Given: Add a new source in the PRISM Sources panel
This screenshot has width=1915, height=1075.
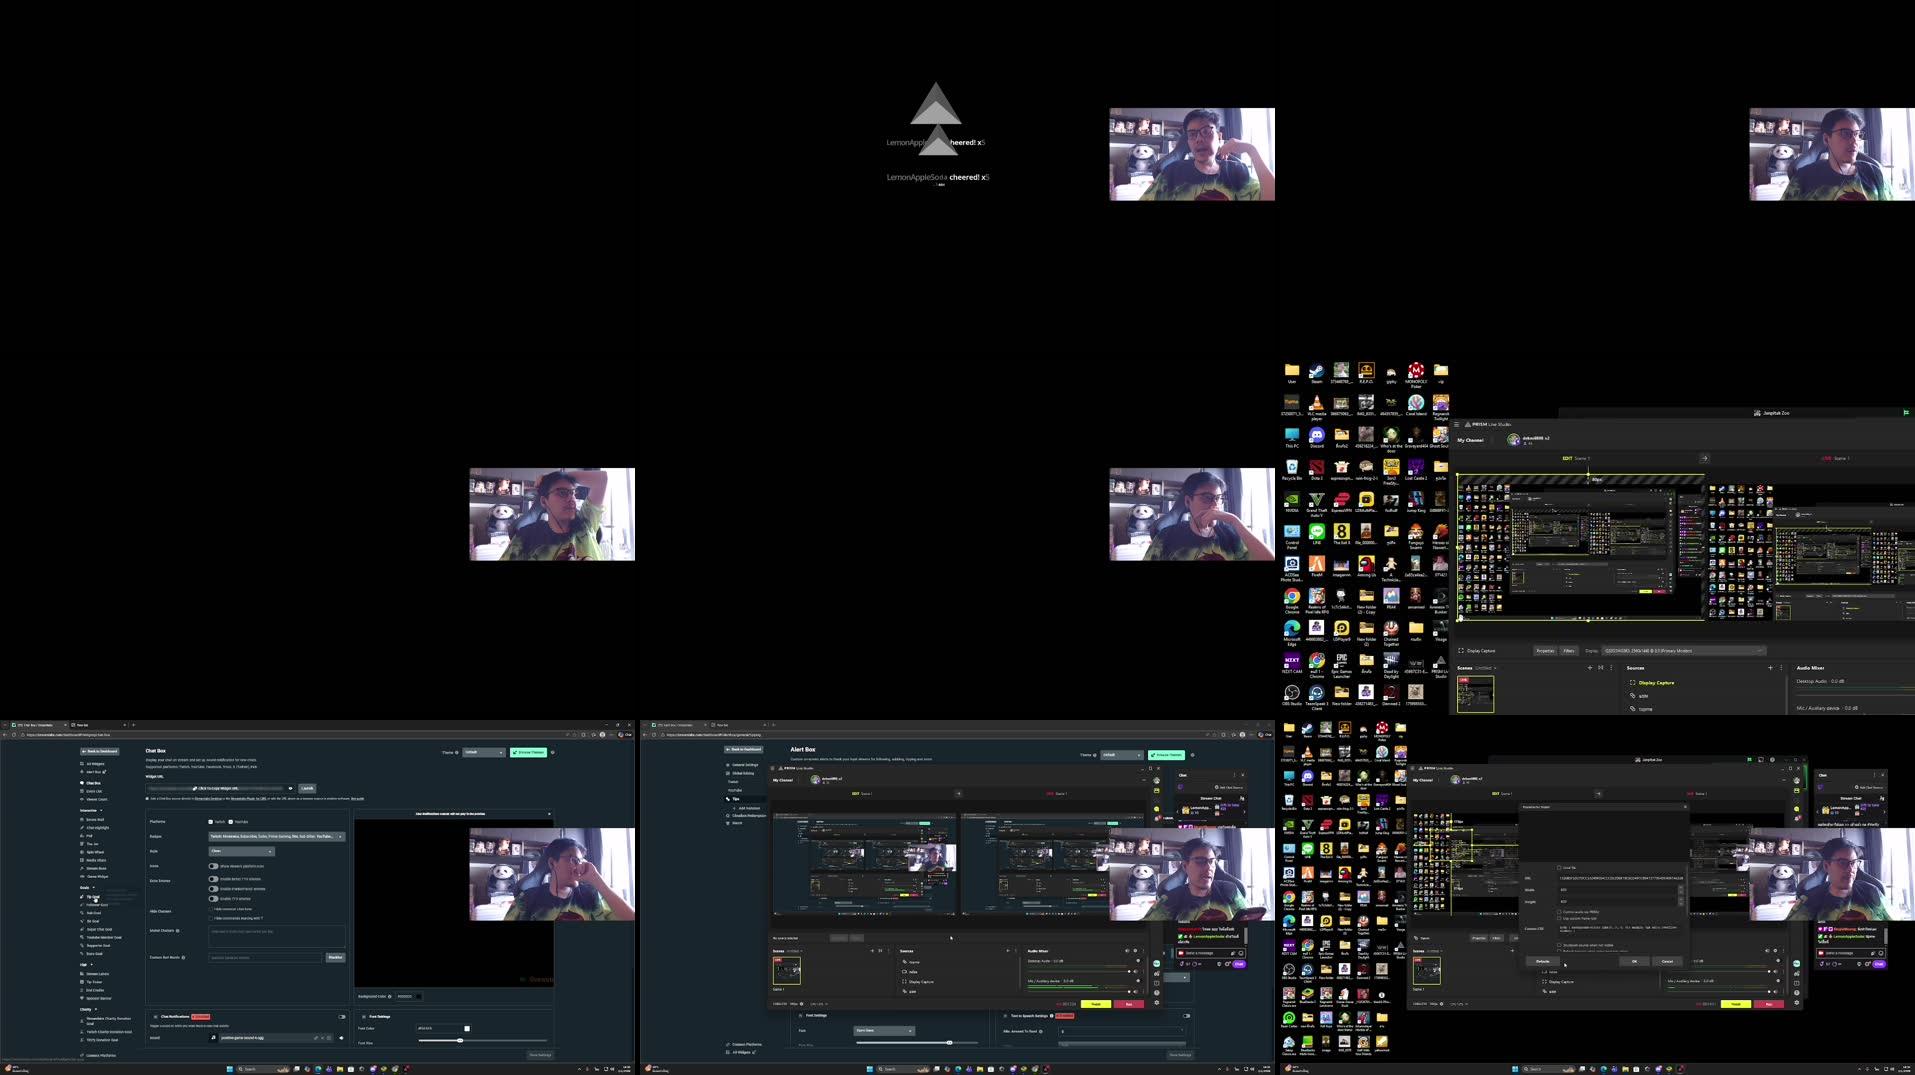Looking at the screenshot, I should [x=1770, y=667].
